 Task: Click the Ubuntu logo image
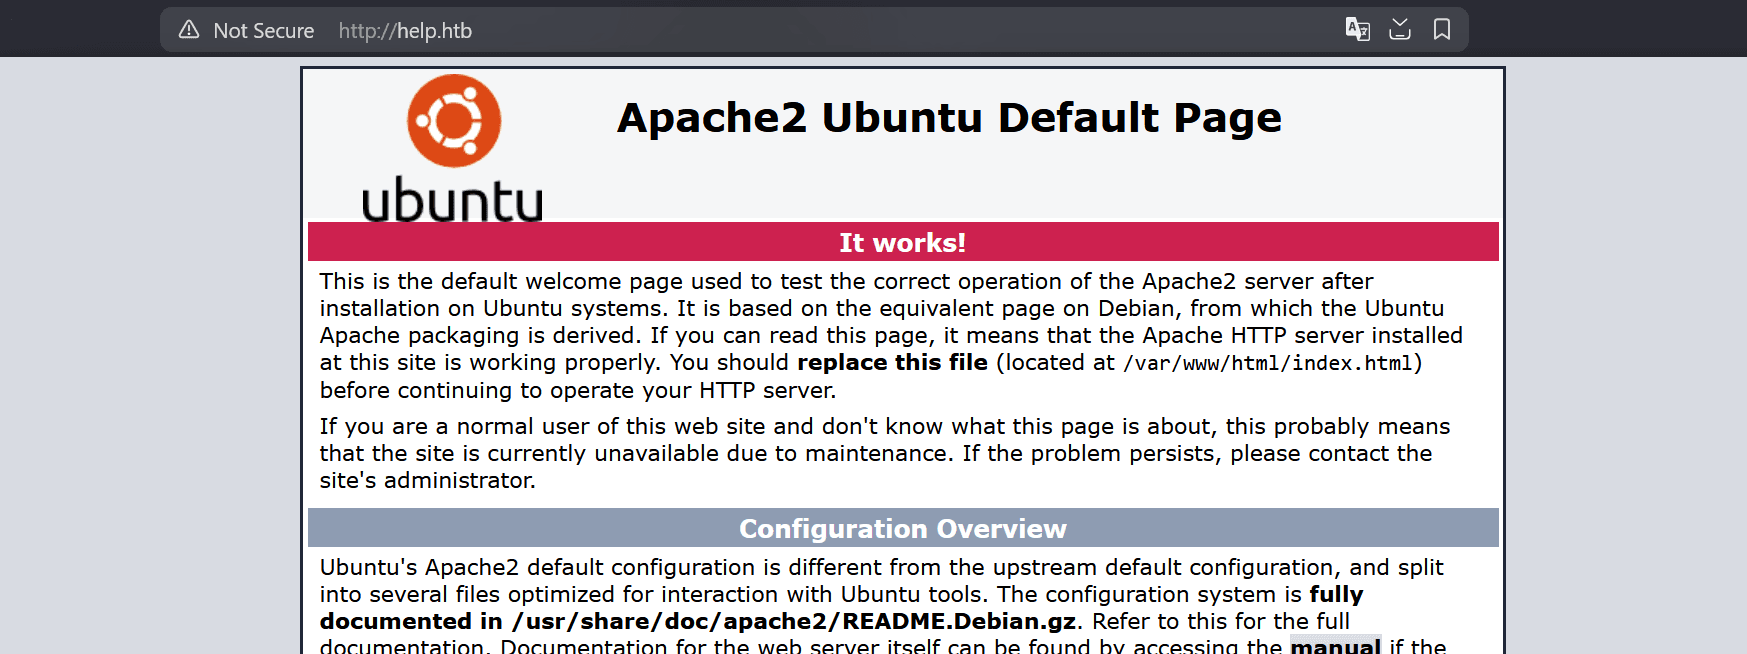click(453, 147)
